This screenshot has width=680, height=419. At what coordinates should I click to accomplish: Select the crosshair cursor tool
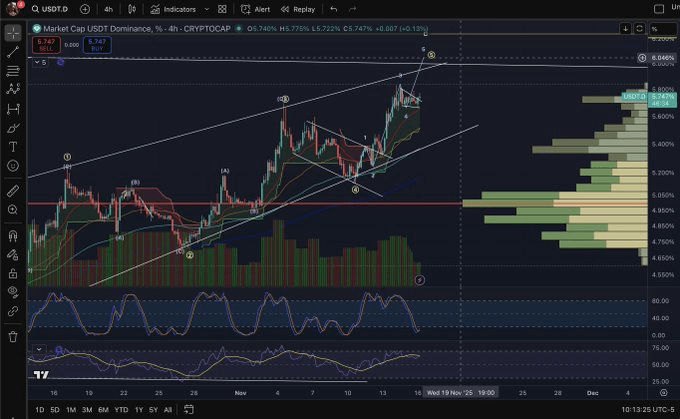click(x=12, y=33)
